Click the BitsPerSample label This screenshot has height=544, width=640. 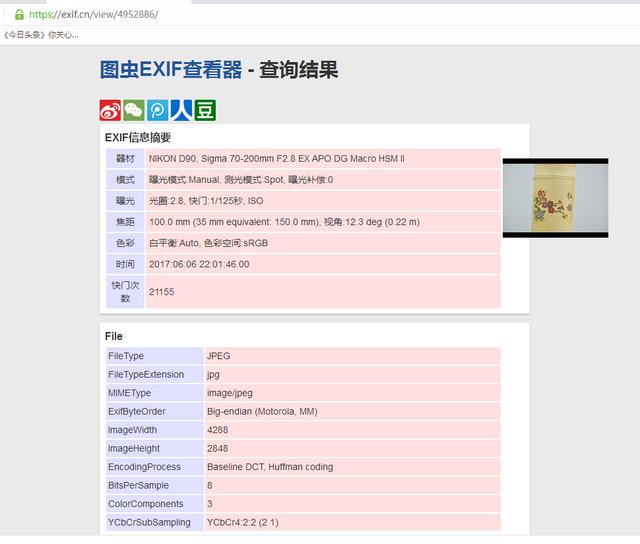click(x=155, y=486)
